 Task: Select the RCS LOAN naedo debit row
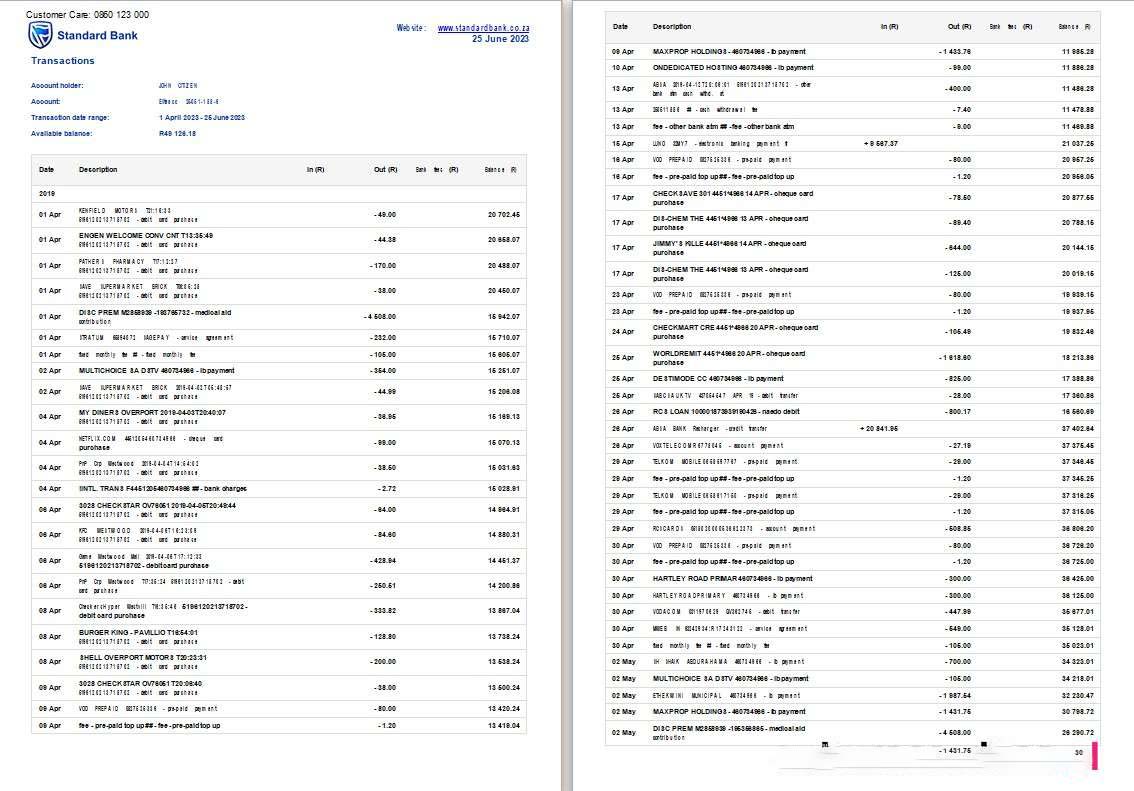[727, 411]
